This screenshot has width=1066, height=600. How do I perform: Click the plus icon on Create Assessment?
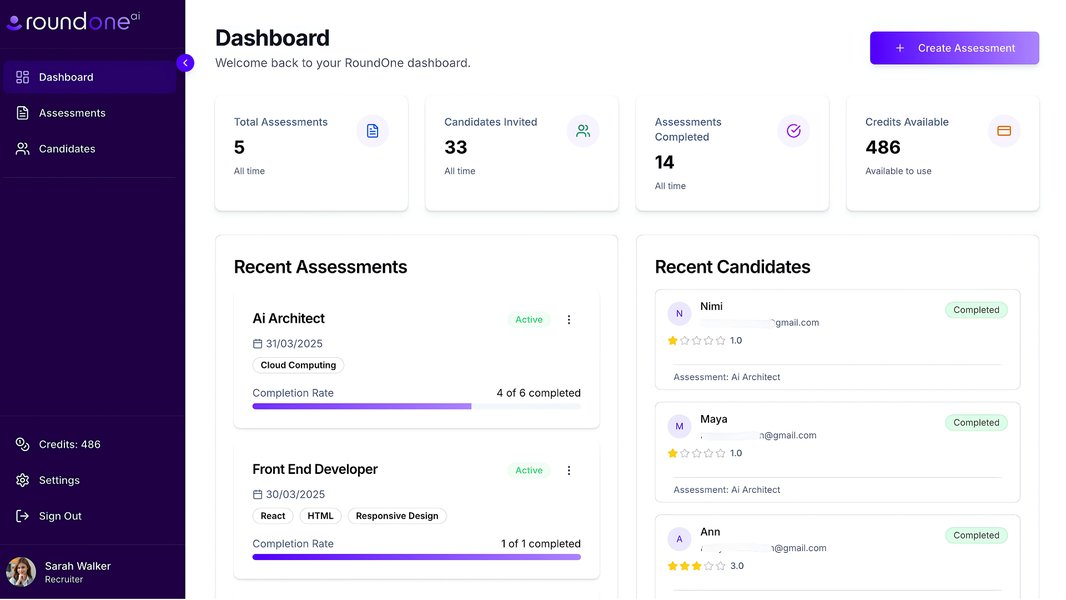(899, 48)
